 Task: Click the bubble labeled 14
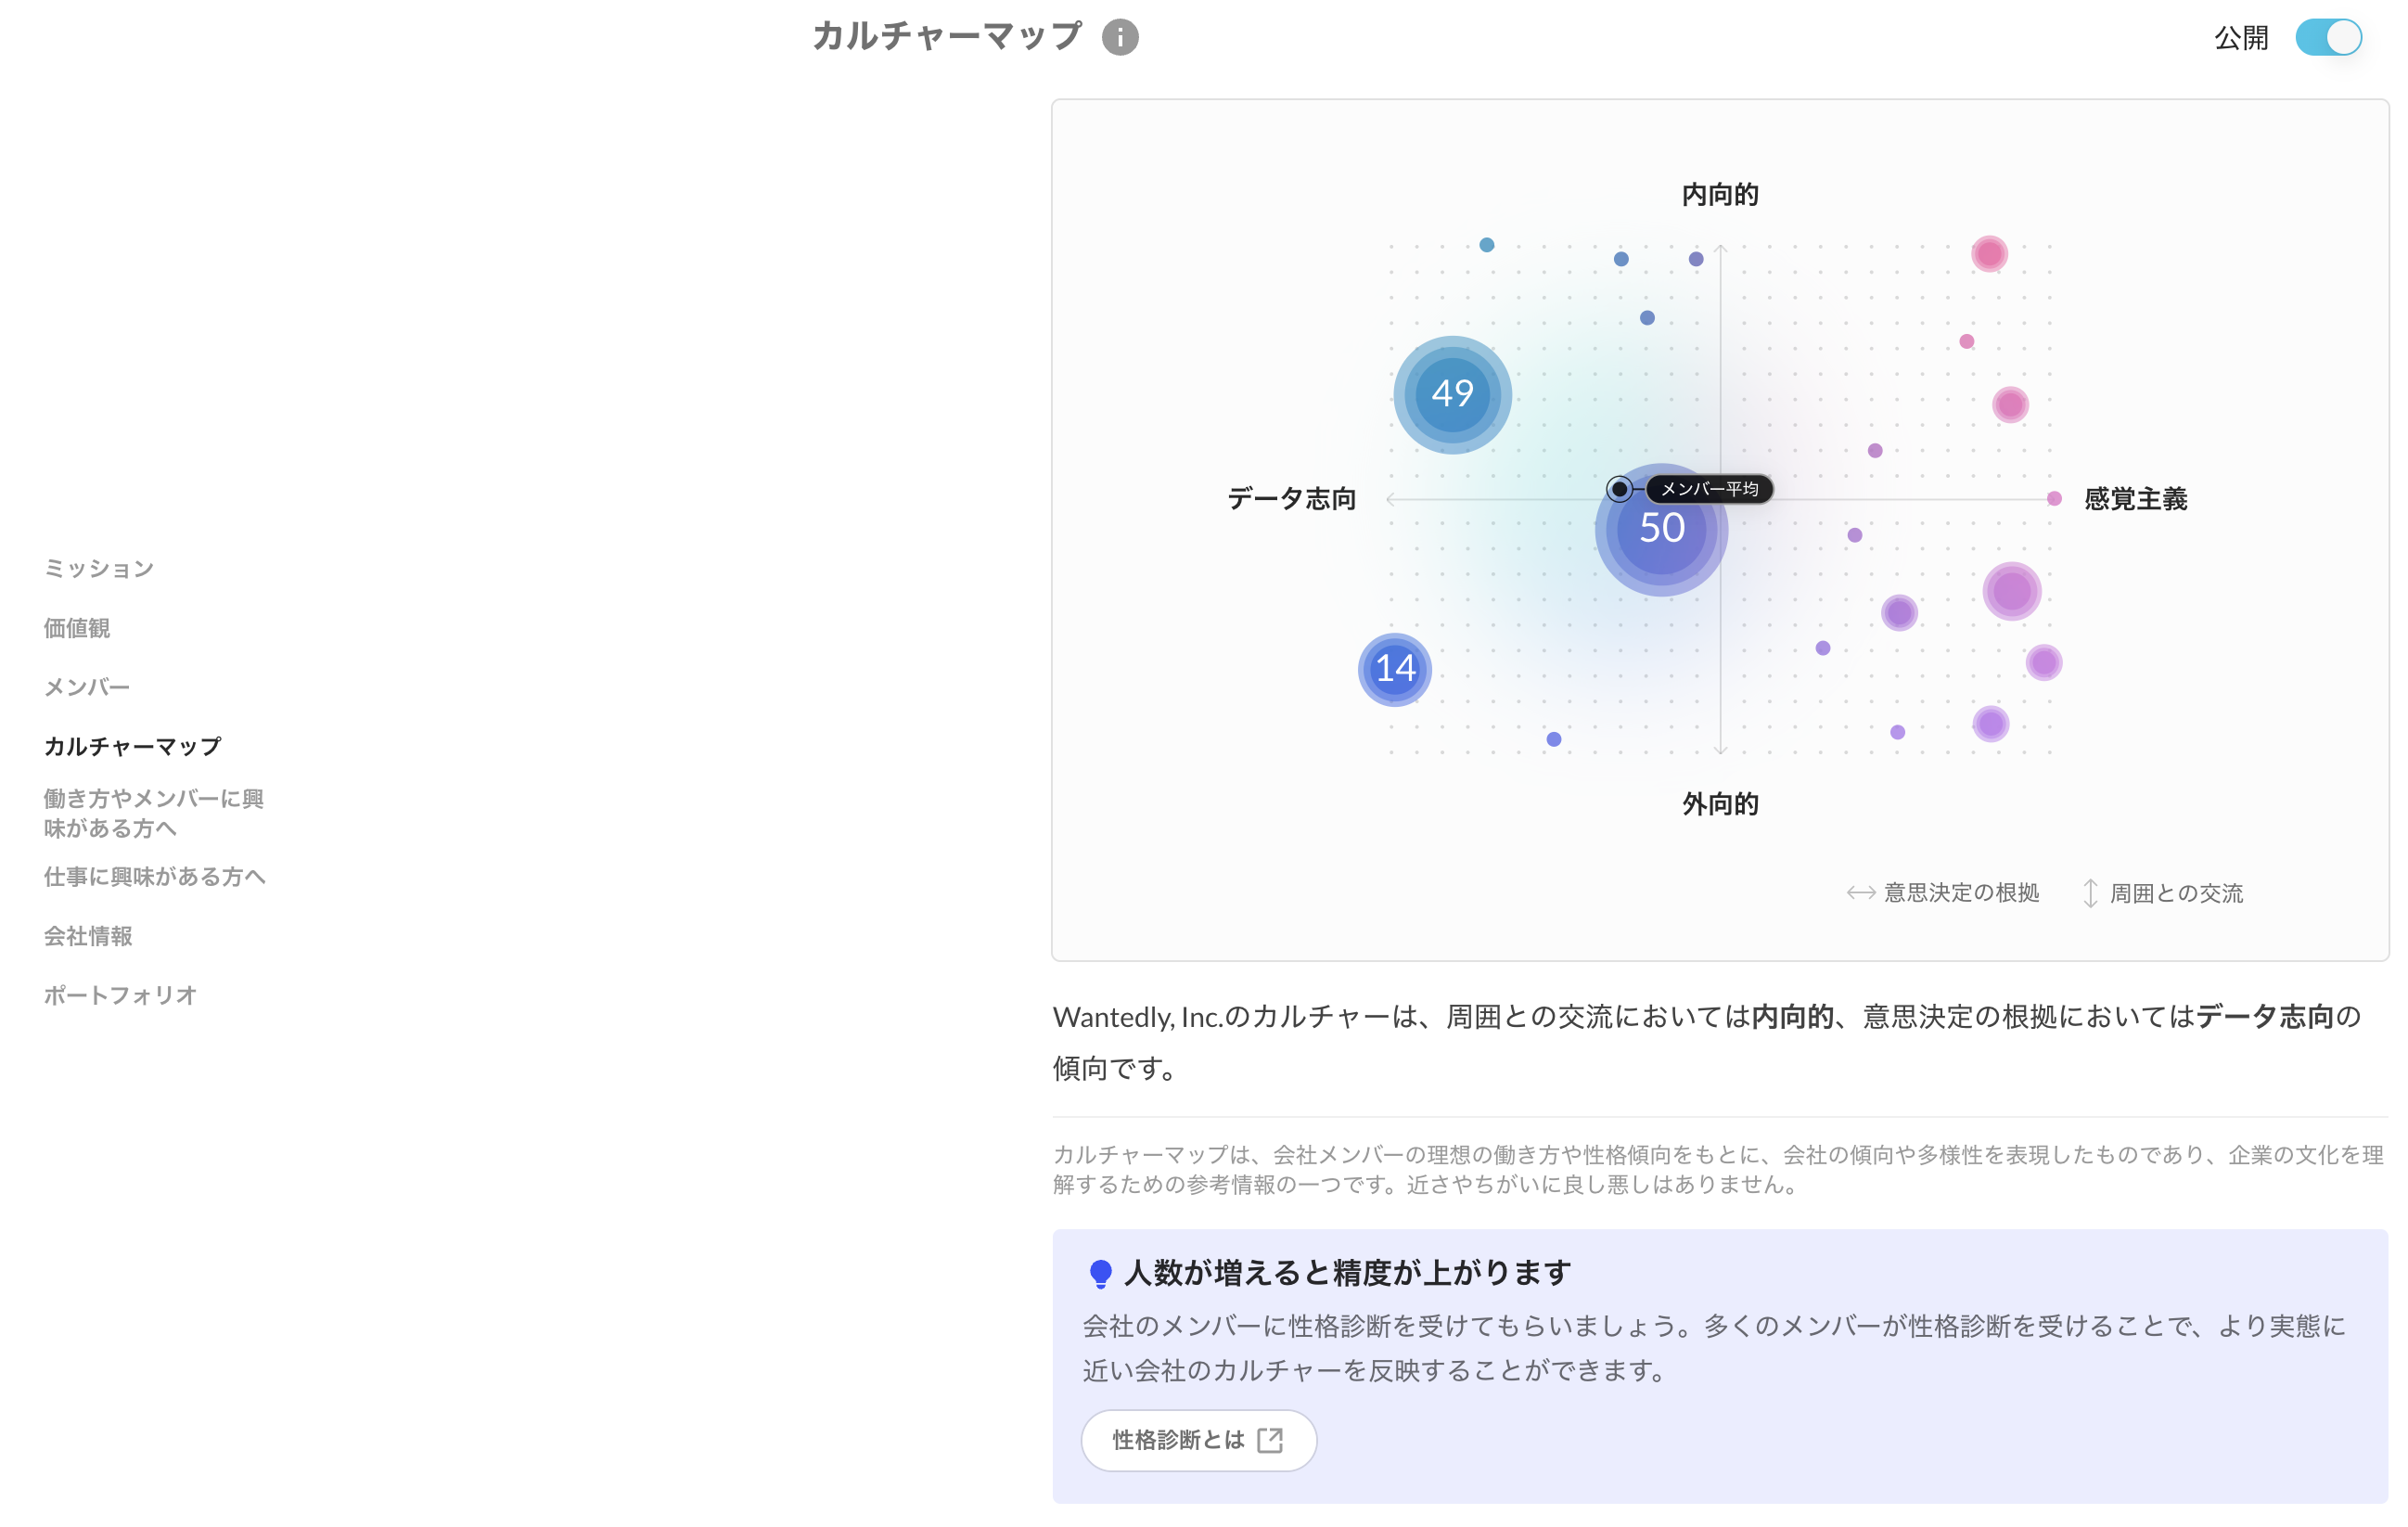pyautogui.click(x=1394, y=669)
